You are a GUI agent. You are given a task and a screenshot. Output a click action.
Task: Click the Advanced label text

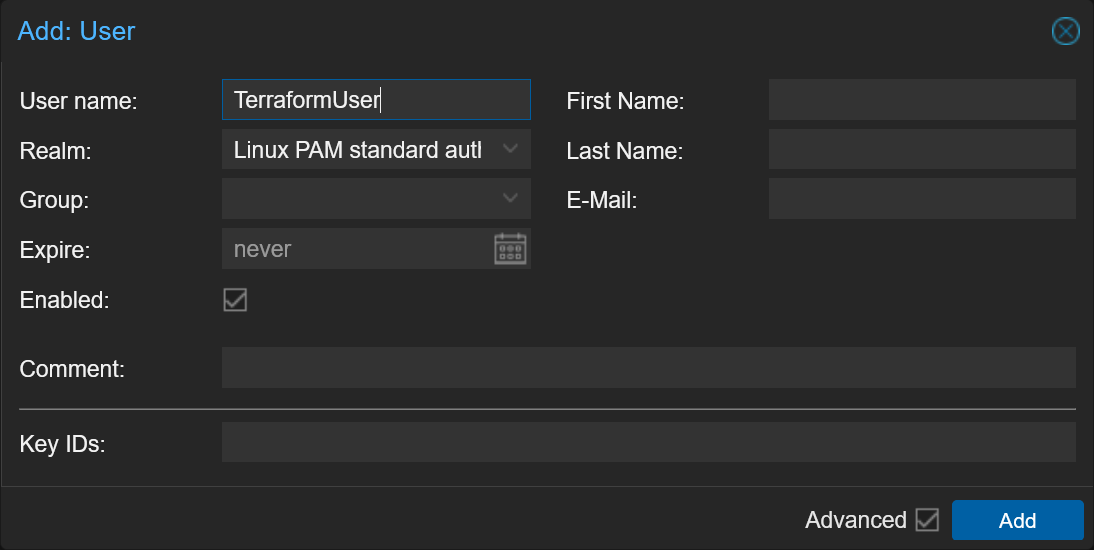pyautogui.click(x=855, y=520)
